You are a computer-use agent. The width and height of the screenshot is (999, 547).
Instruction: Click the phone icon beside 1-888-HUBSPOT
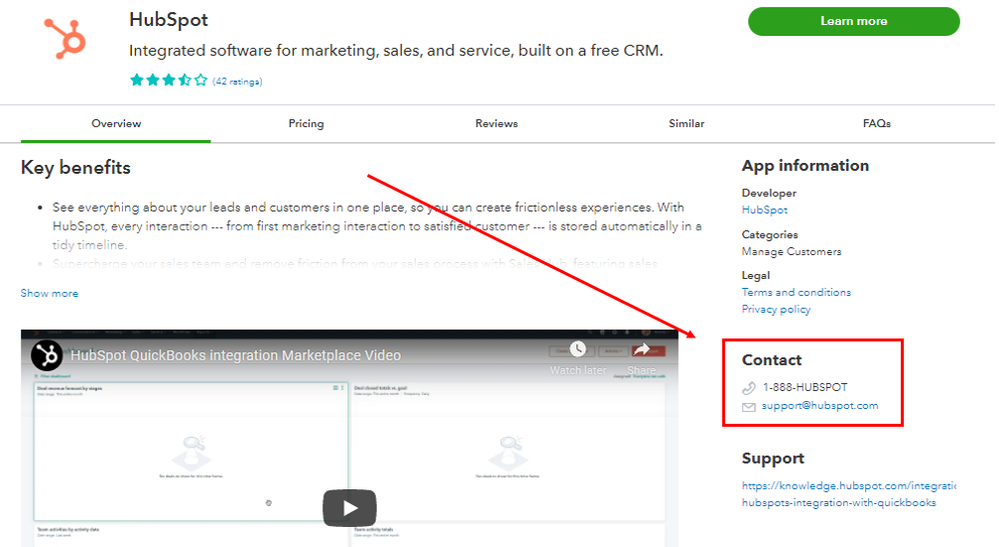tap(749, 388)
